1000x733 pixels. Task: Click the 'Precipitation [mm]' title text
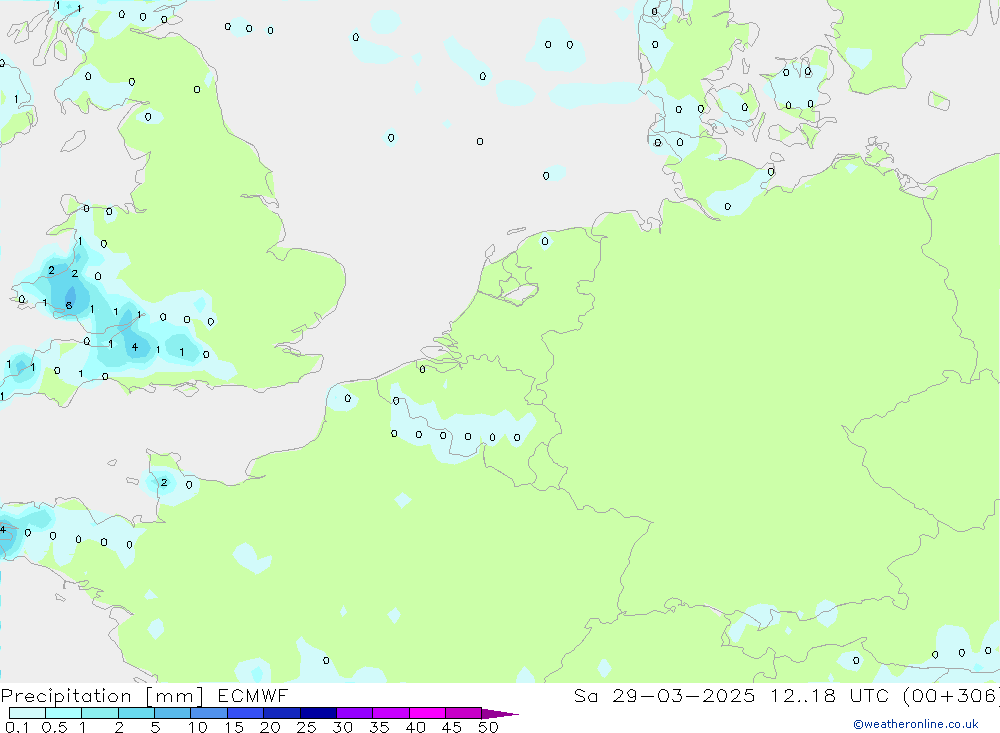[x=102, y=696]
